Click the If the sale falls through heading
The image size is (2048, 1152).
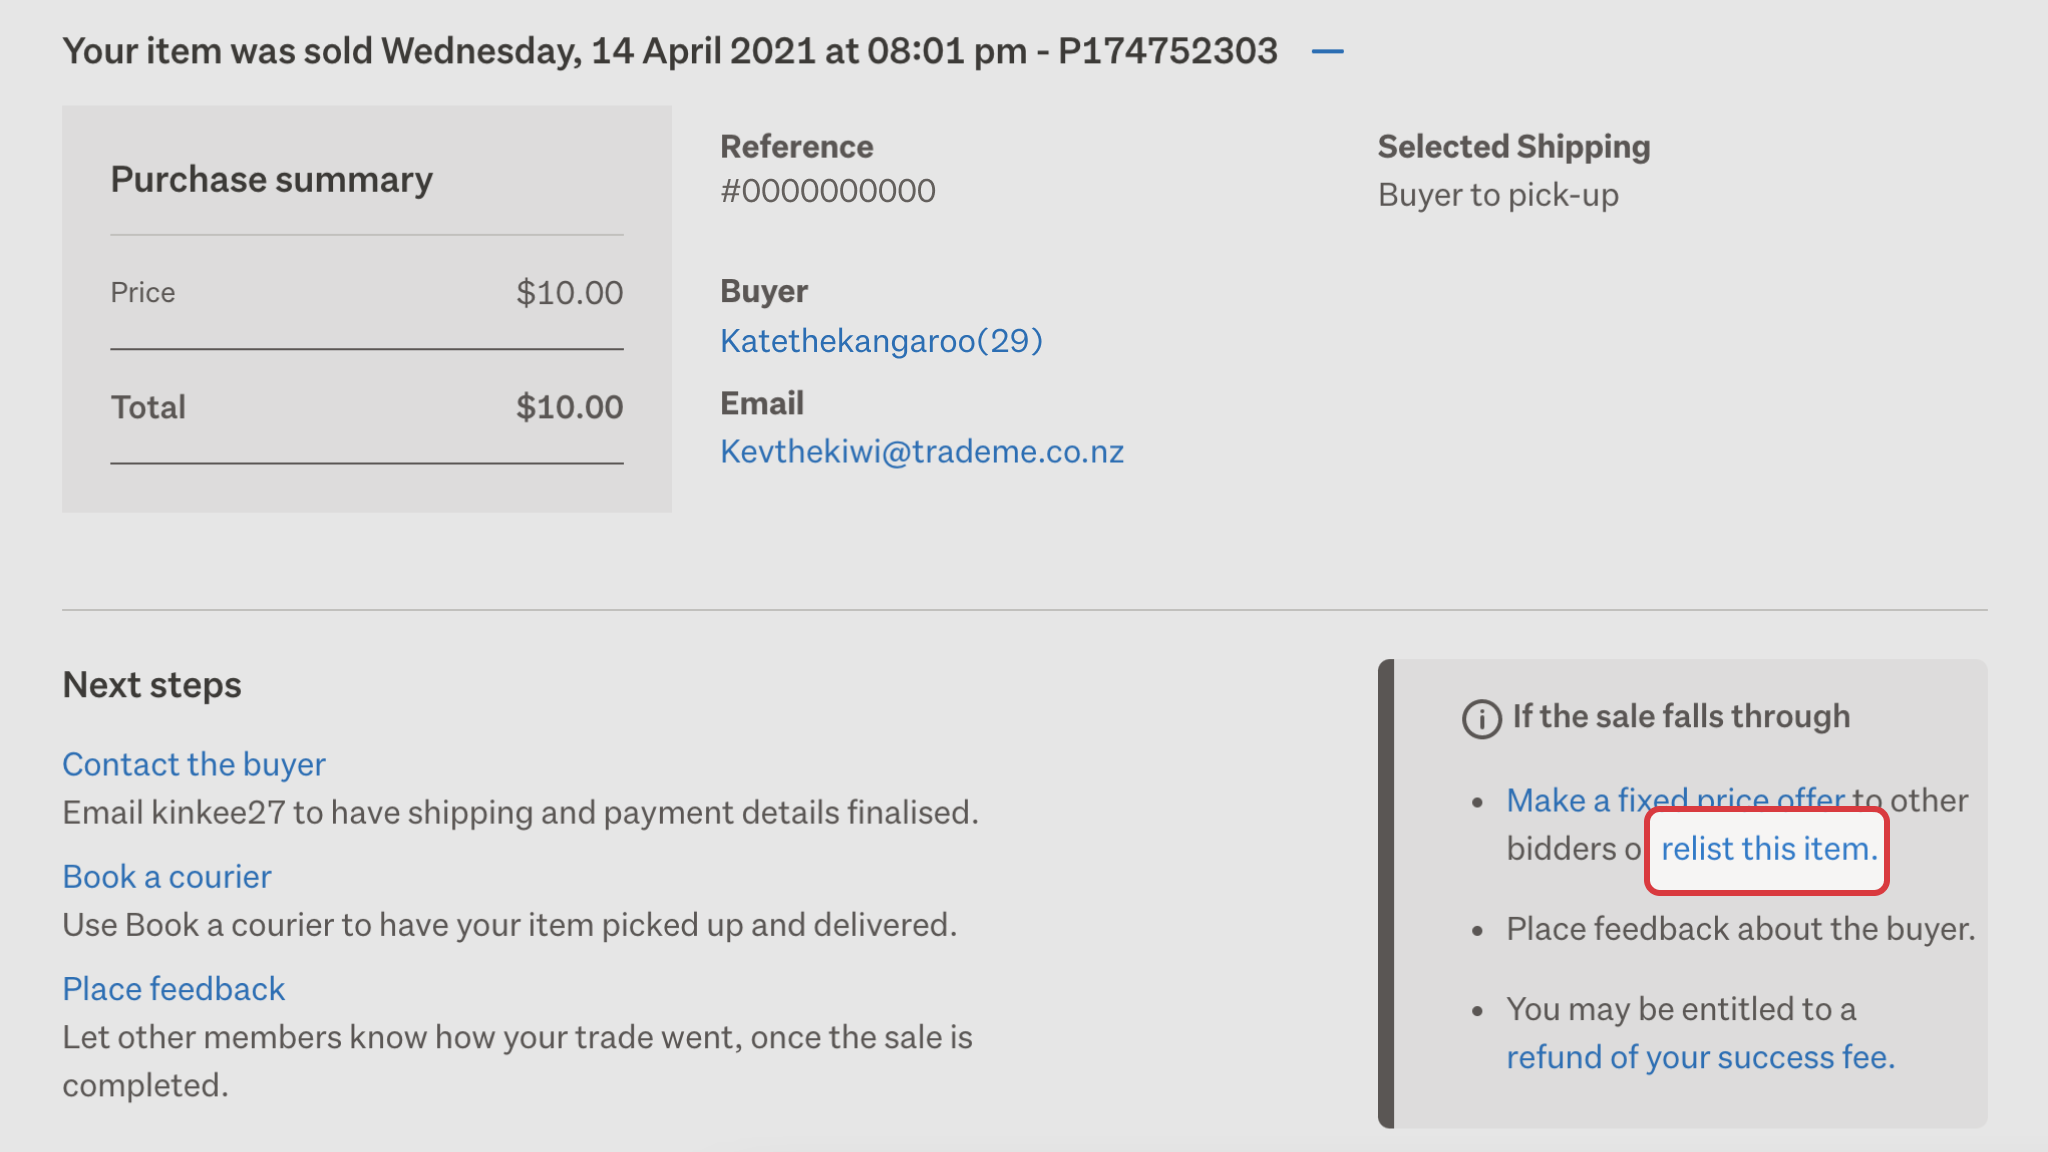1681,716
